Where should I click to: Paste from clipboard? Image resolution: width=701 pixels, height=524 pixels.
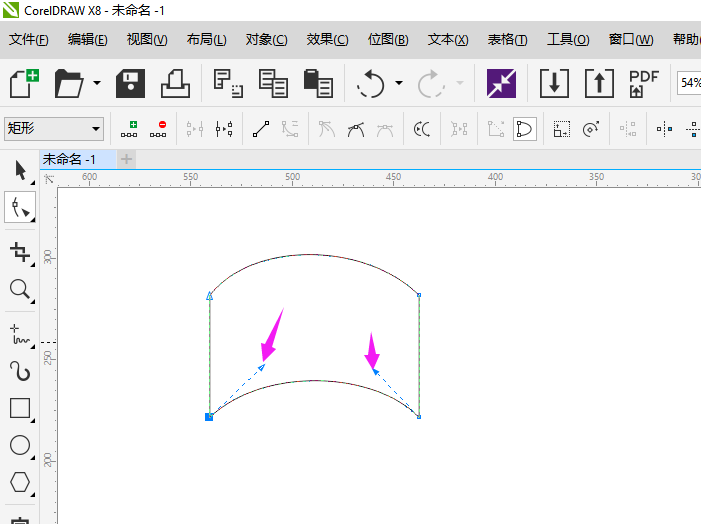[318, 83]
